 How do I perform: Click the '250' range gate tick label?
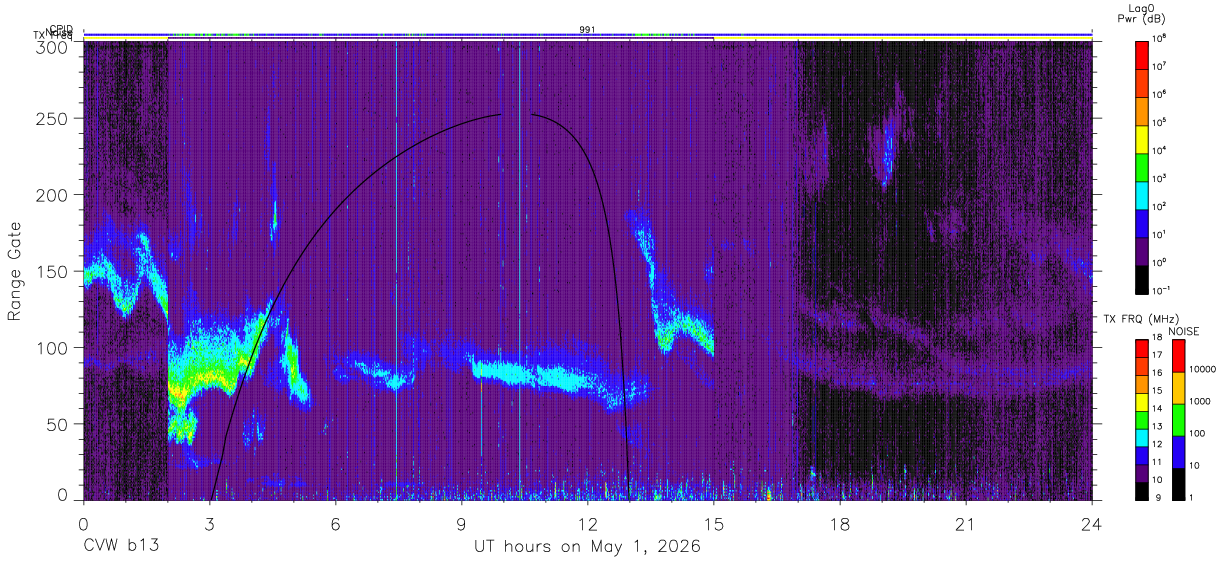[54, 119]
